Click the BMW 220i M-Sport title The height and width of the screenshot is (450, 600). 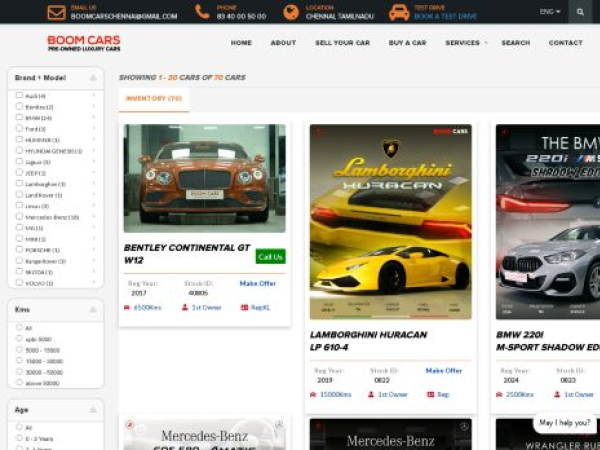pos(548,341)
